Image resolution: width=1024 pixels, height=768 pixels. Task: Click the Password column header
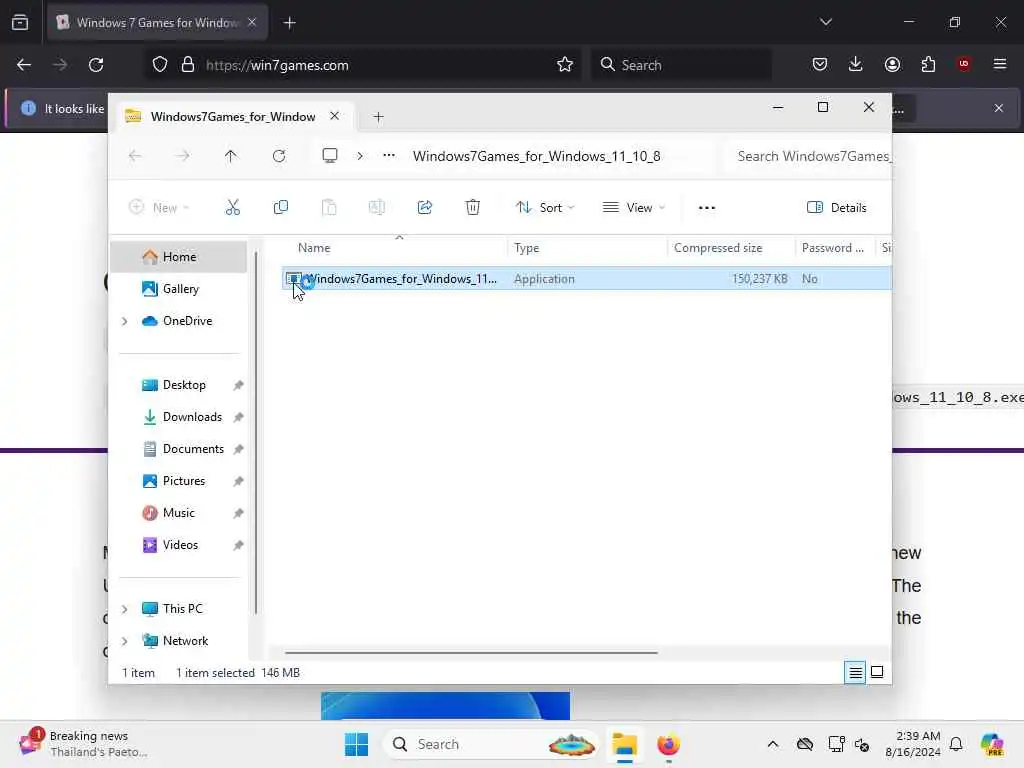[835, 248]
